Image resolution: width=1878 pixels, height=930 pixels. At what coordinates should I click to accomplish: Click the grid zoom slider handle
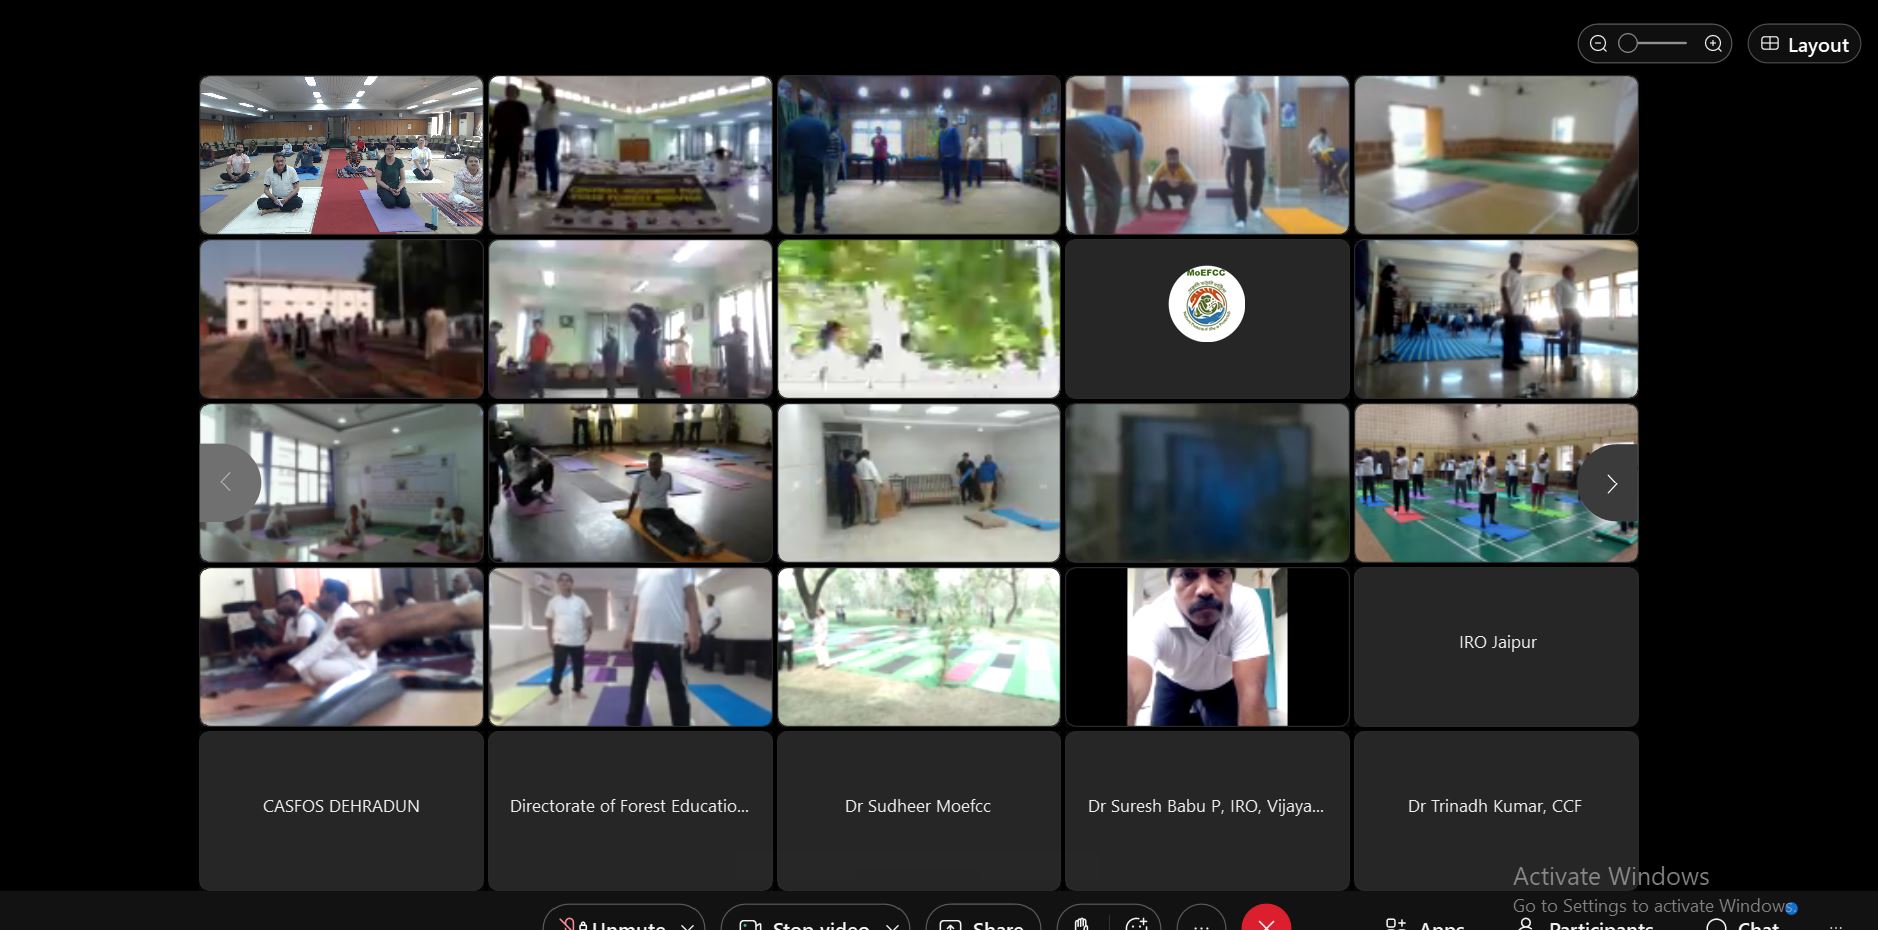click(x=1629, y=44)
